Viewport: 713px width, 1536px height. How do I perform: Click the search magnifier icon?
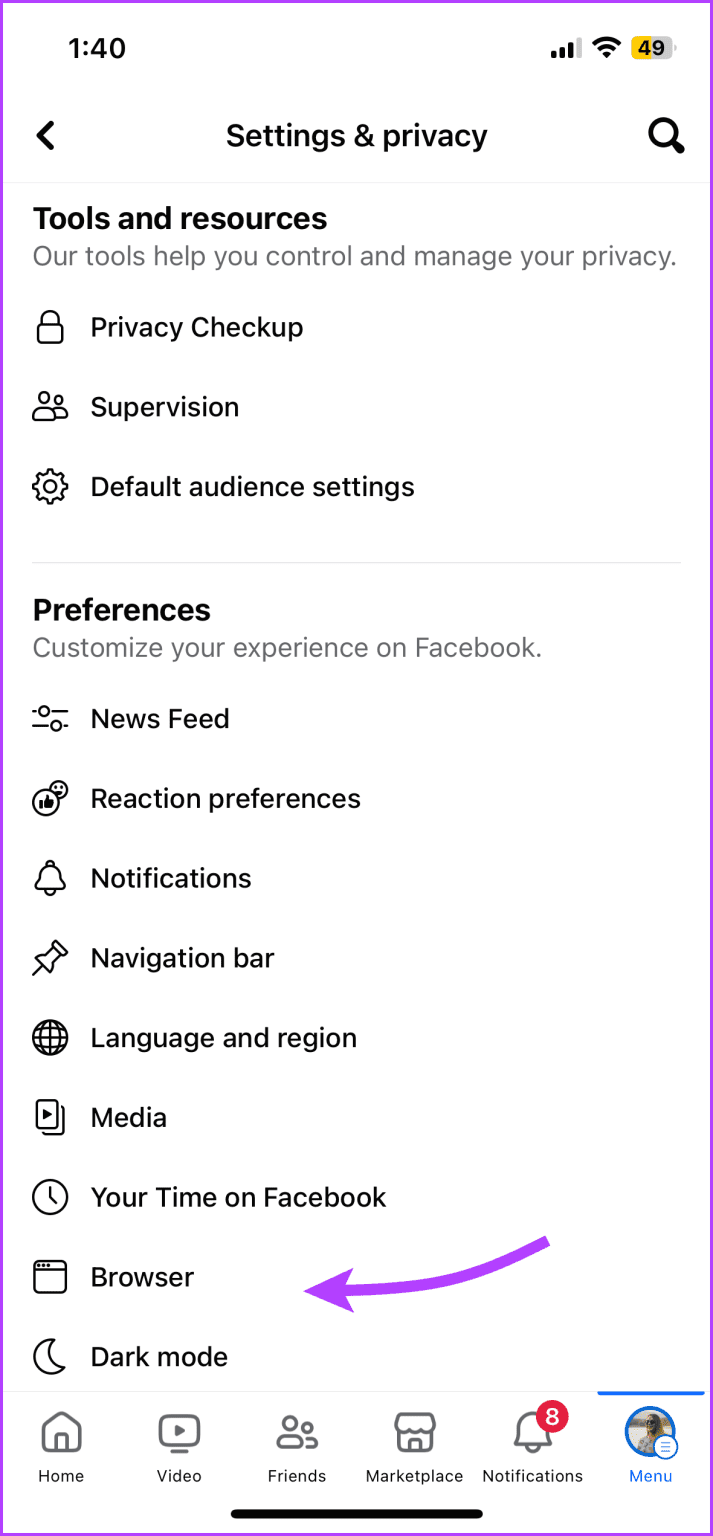[666, 135]
